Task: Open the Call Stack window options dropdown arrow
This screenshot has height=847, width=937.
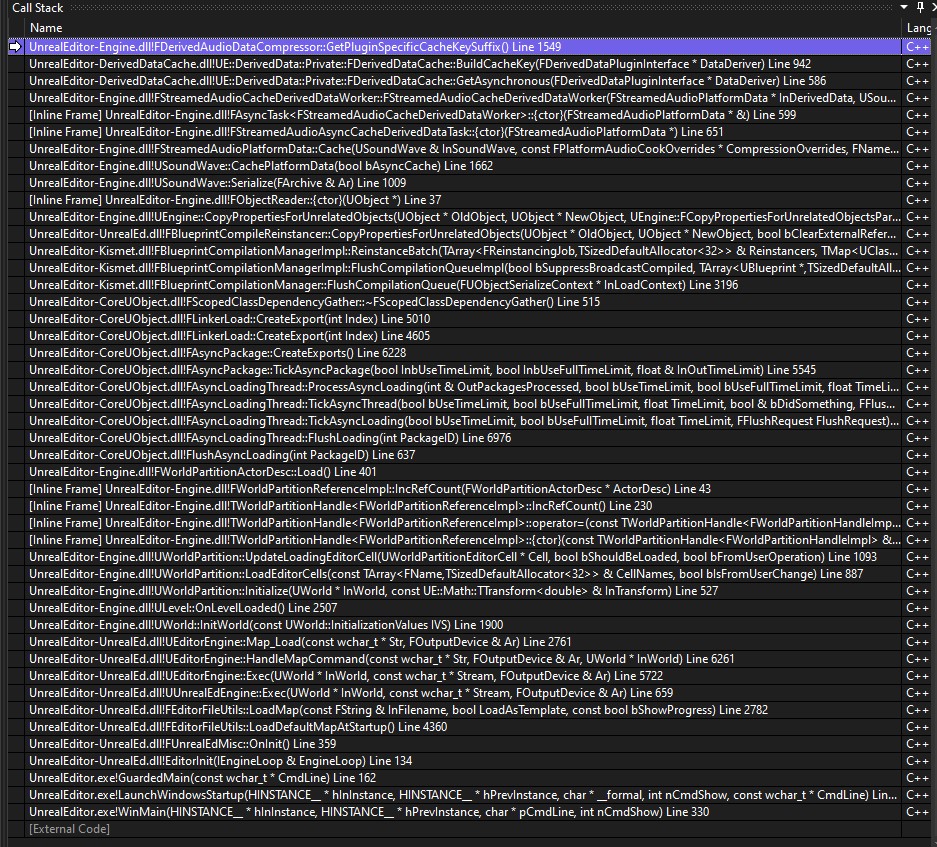Action: pyautogui.click(x=904, y=7)
